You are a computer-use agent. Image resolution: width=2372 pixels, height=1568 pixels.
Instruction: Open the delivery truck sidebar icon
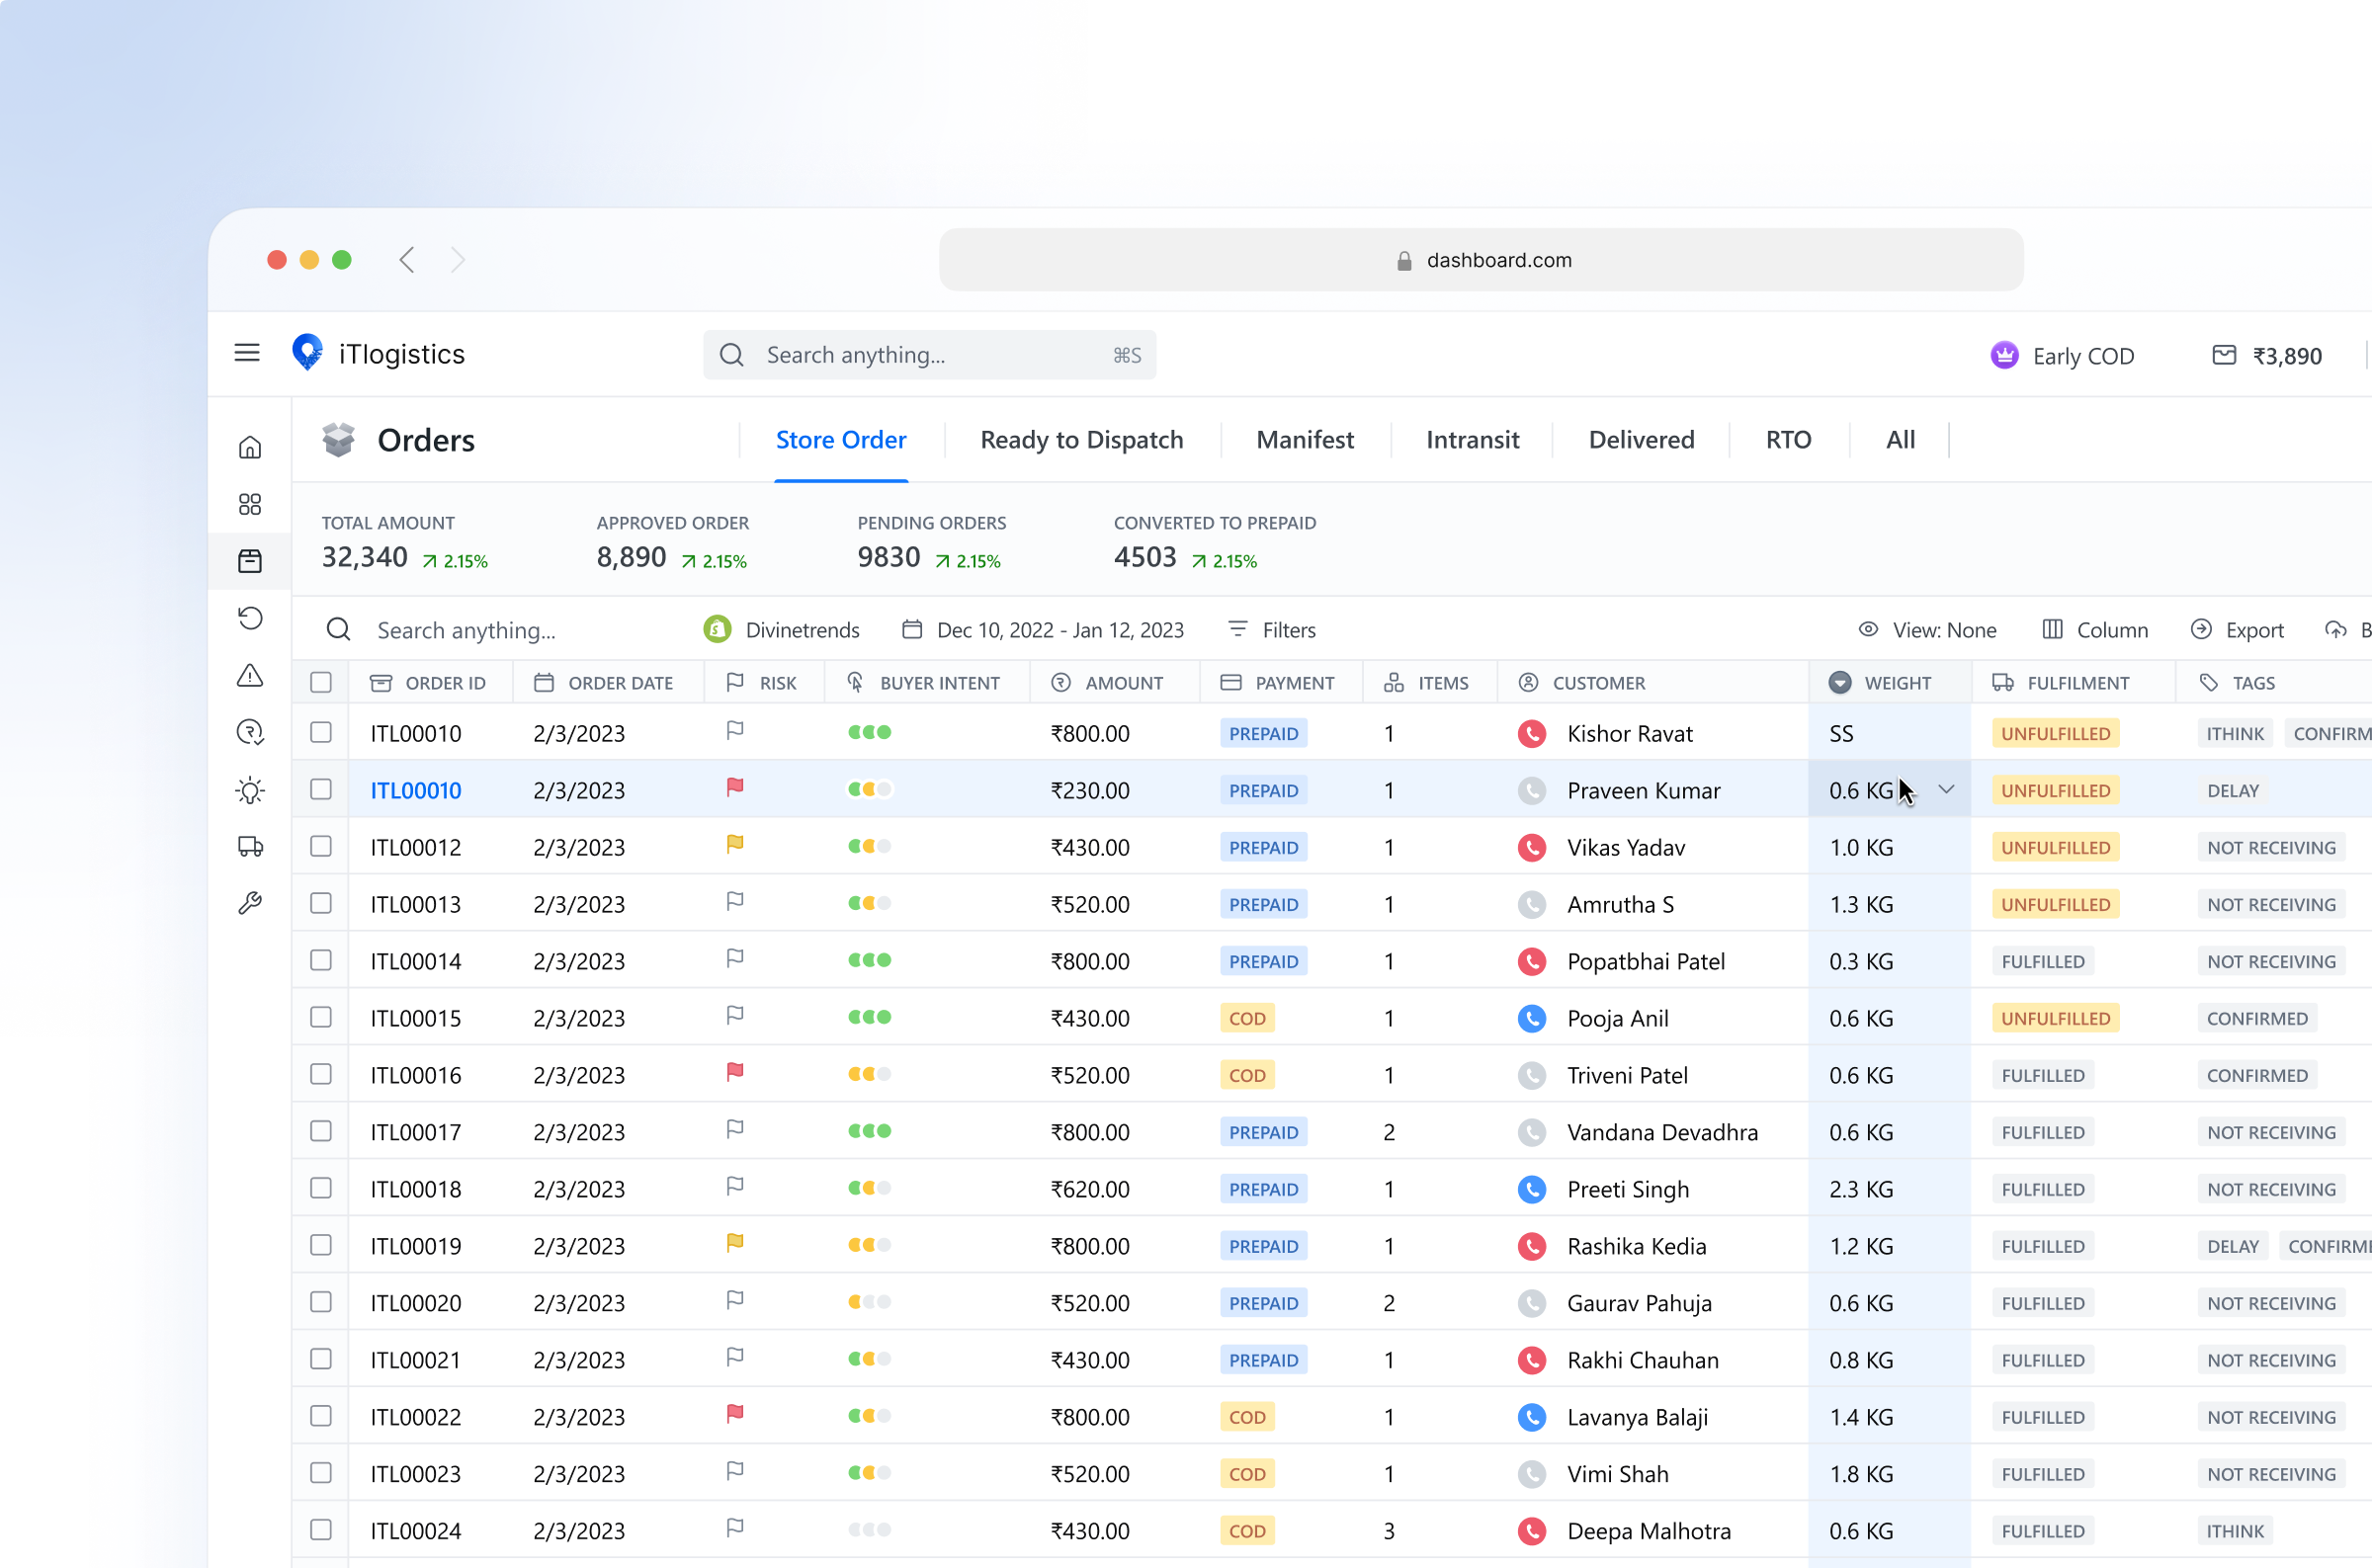(x=250, y=847)
